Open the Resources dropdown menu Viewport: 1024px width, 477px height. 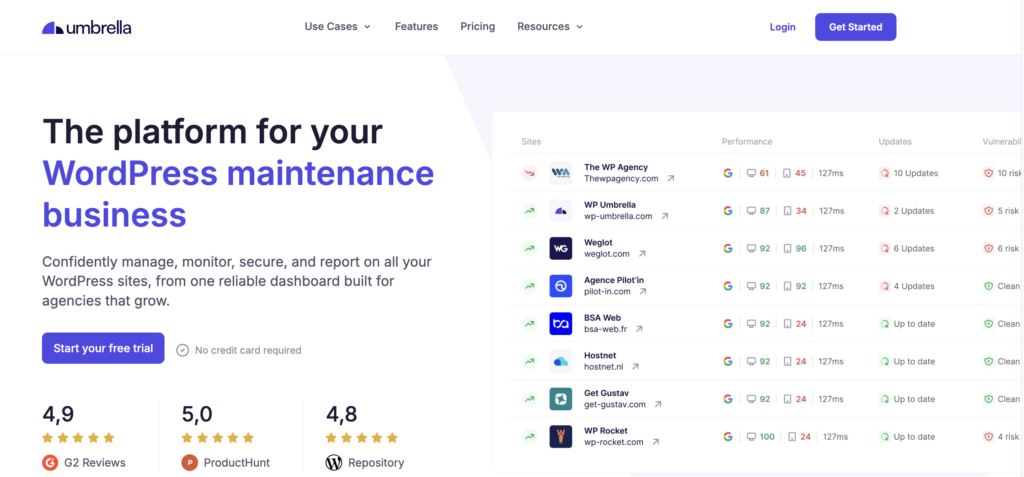[550, 27]
